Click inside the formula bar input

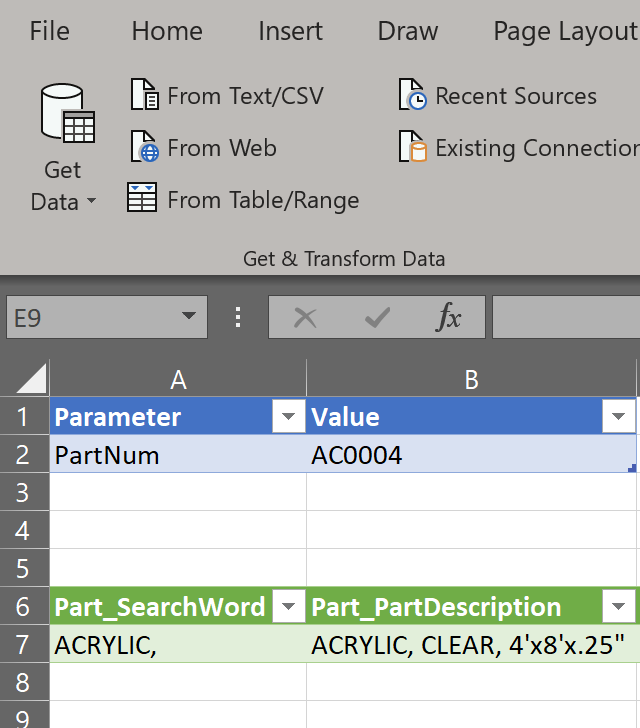566,318
